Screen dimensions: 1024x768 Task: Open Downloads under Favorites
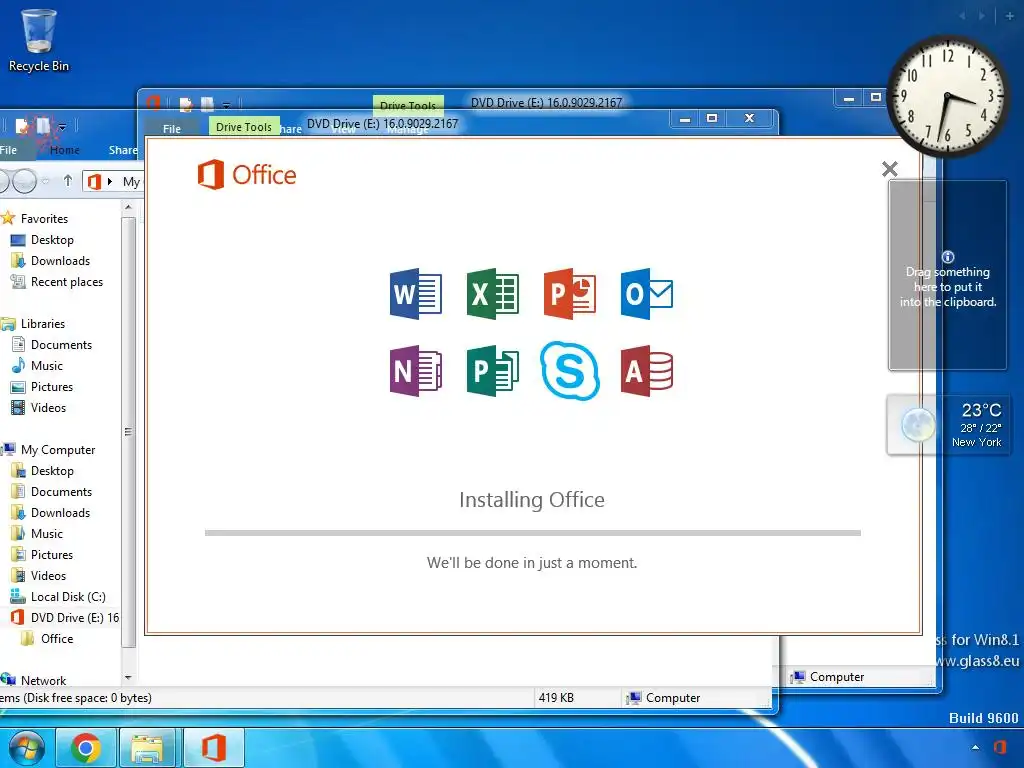tap(50, 261)
